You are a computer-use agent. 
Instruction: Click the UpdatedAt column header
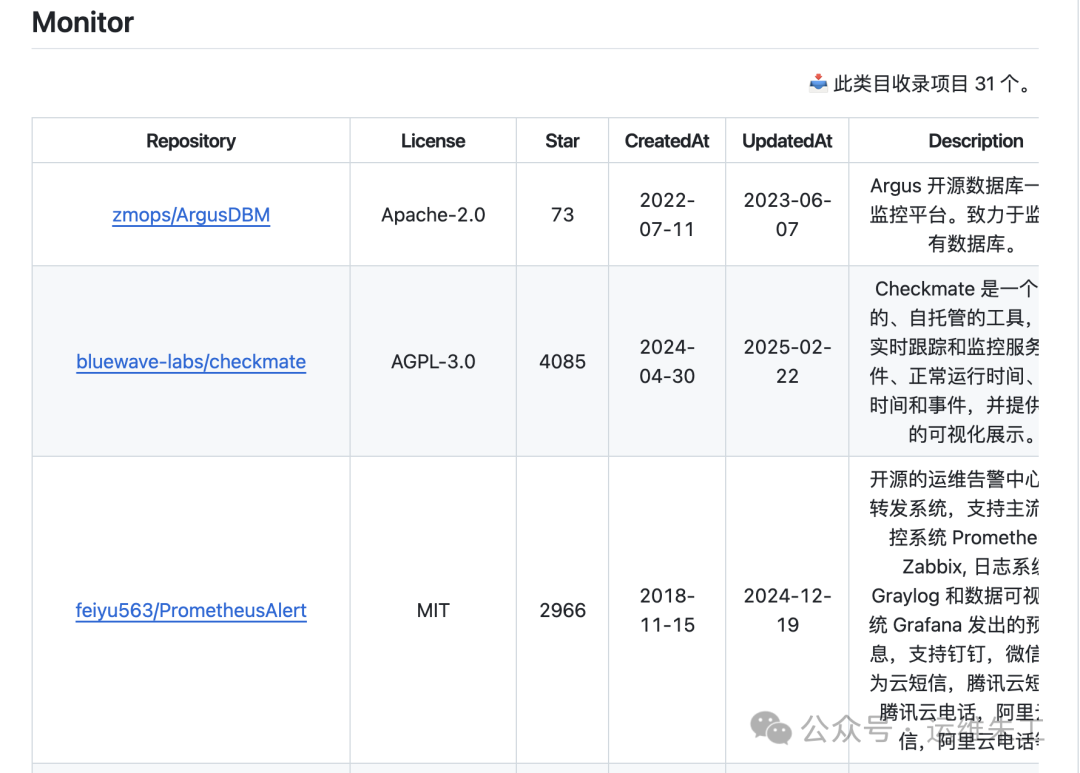click(787, 141)
